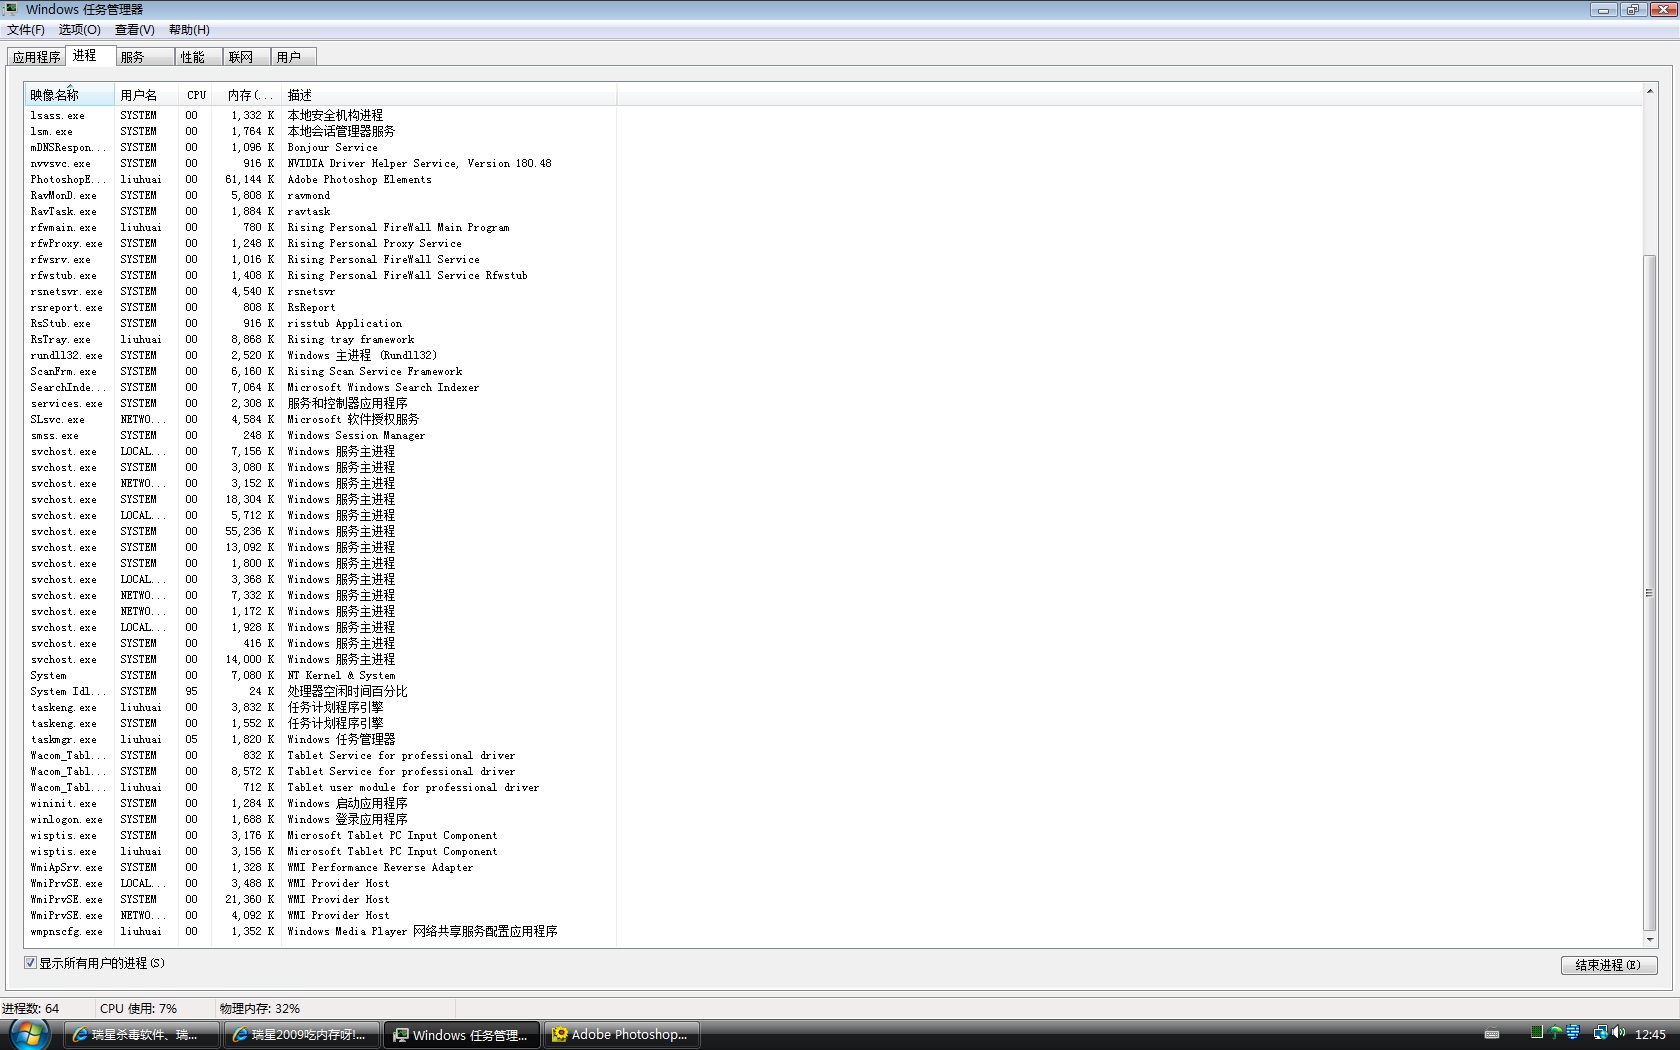
Task: Select the rfwProxy.exe process row
Action: click(320, 243)
